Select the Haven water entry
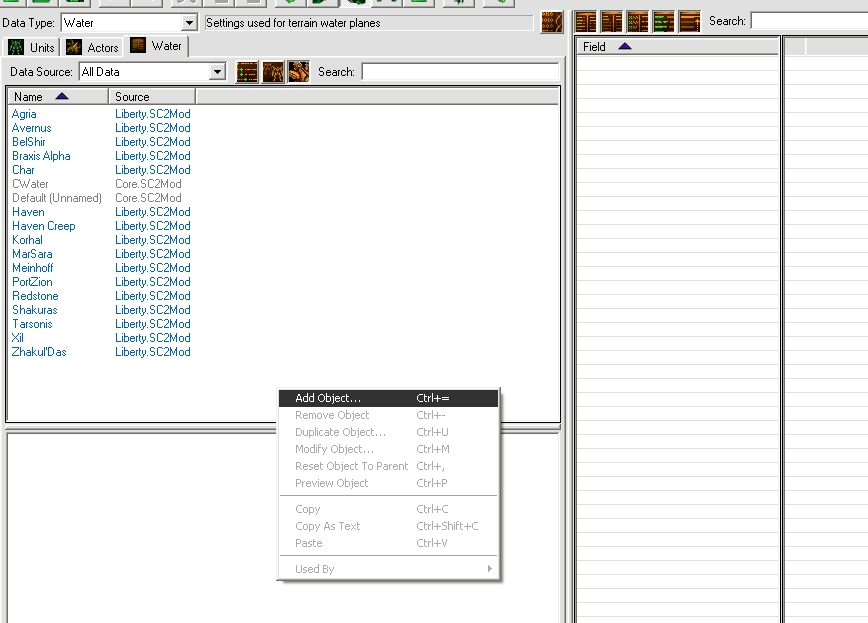This screenshot has height=623, width=868. [28, 212]
